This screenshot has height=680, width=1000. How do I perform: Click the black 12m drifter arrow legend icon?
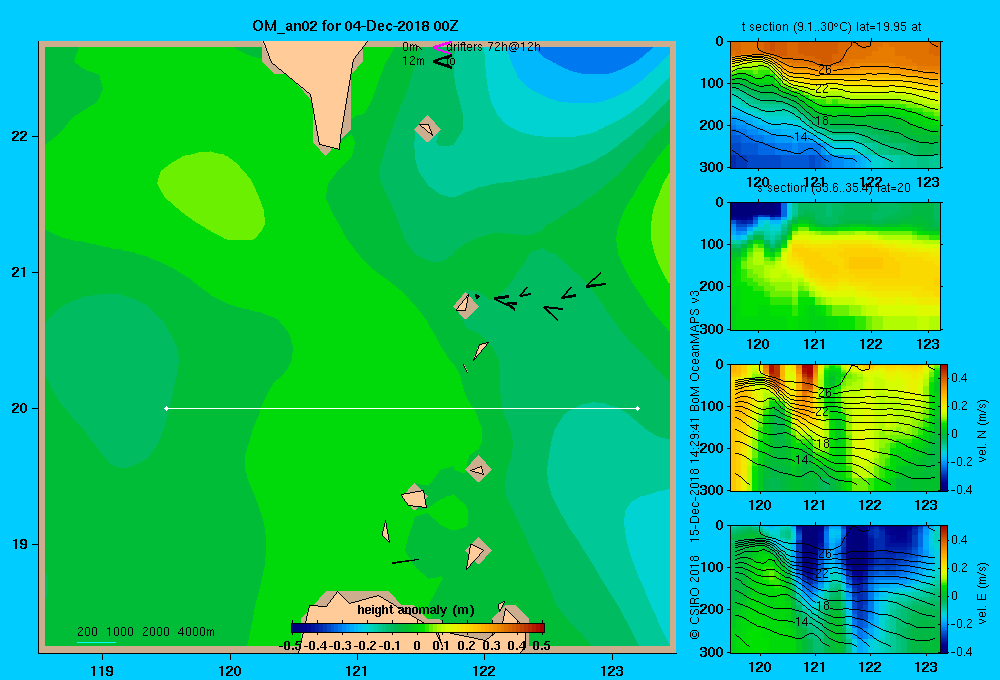[x=442, y=61]
